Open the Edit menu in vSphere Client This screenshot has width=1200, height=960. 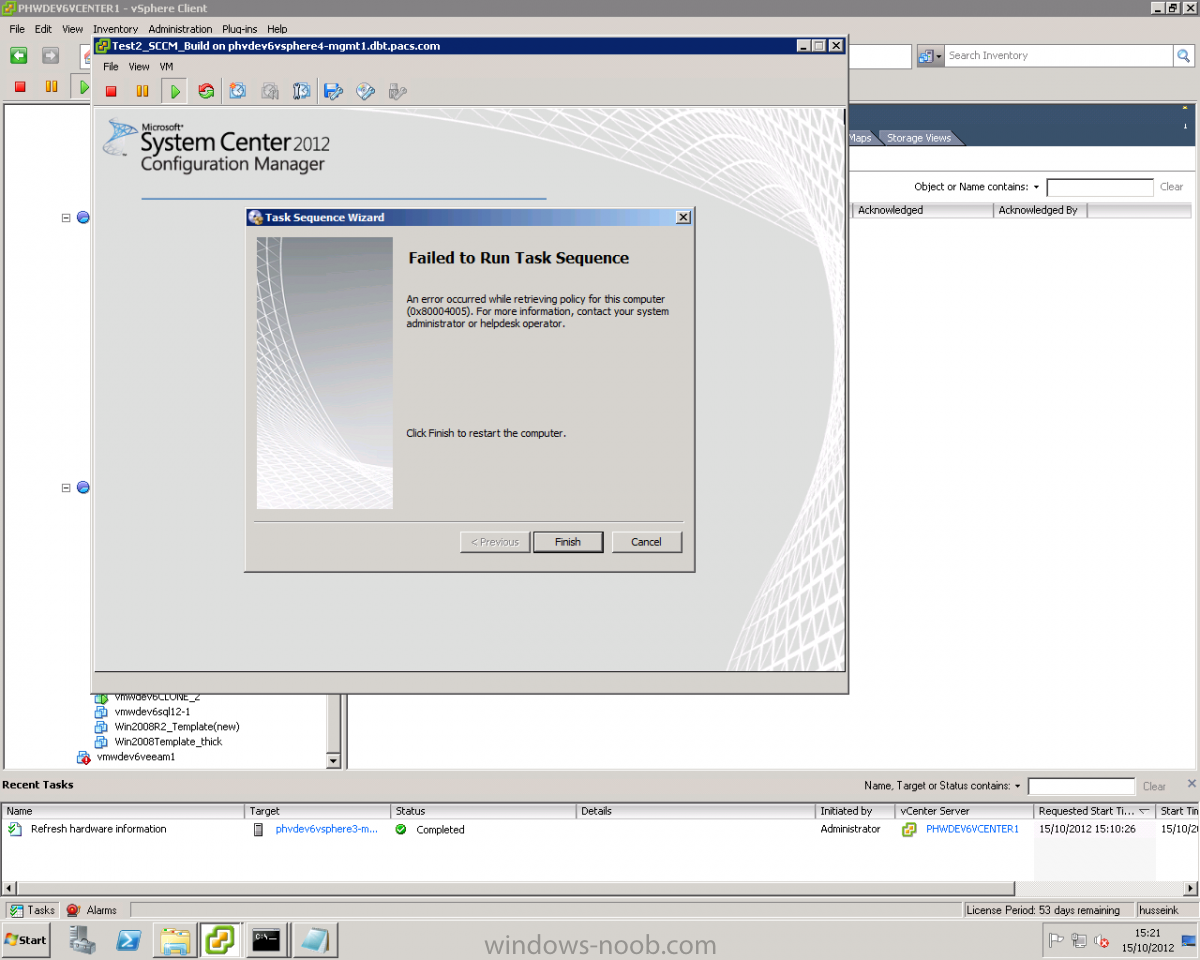click(x=43, y=29)
